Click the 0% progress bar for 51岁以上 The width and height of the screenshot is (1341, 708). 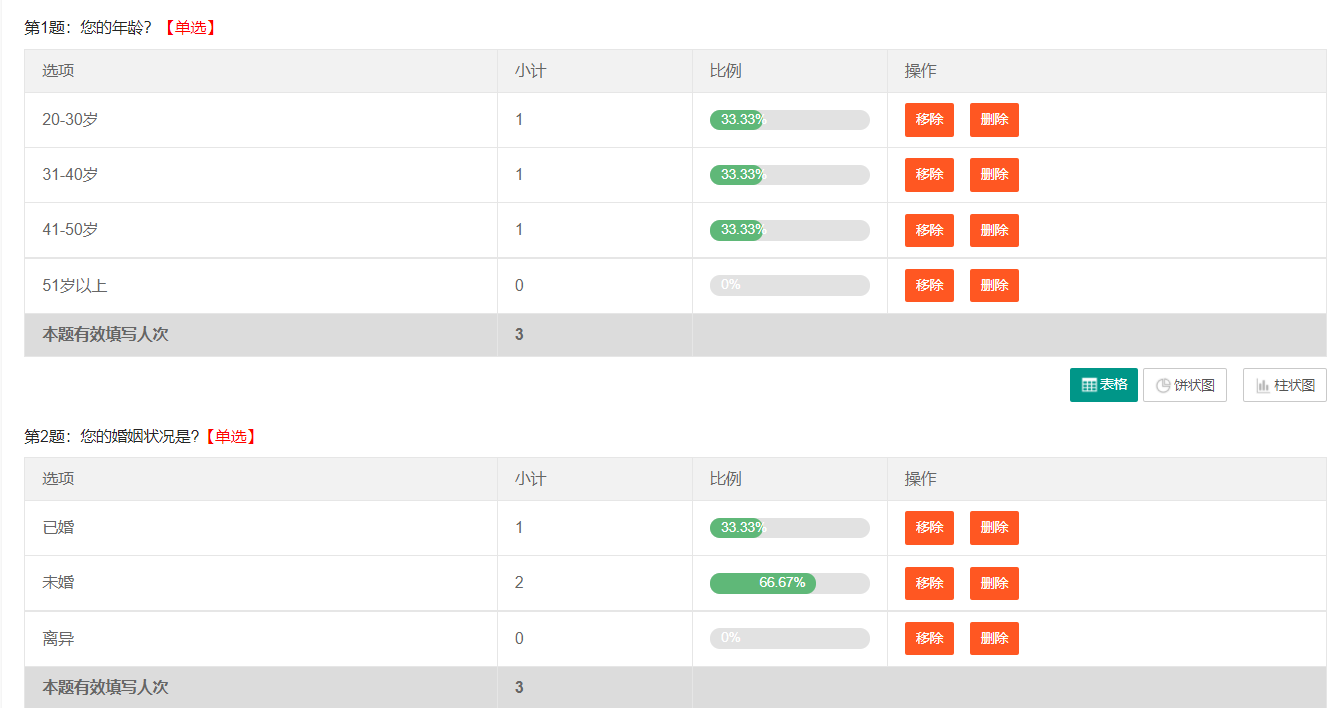tap(789, 285)
